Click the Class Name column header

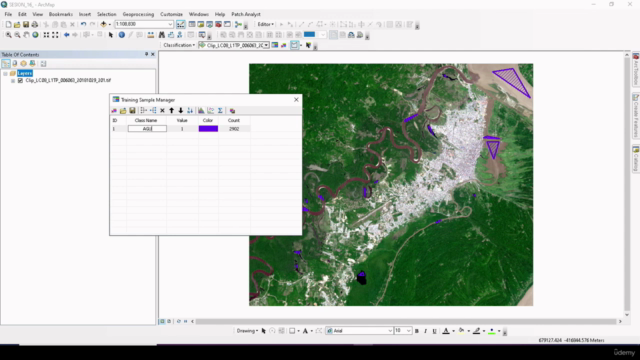146,120
